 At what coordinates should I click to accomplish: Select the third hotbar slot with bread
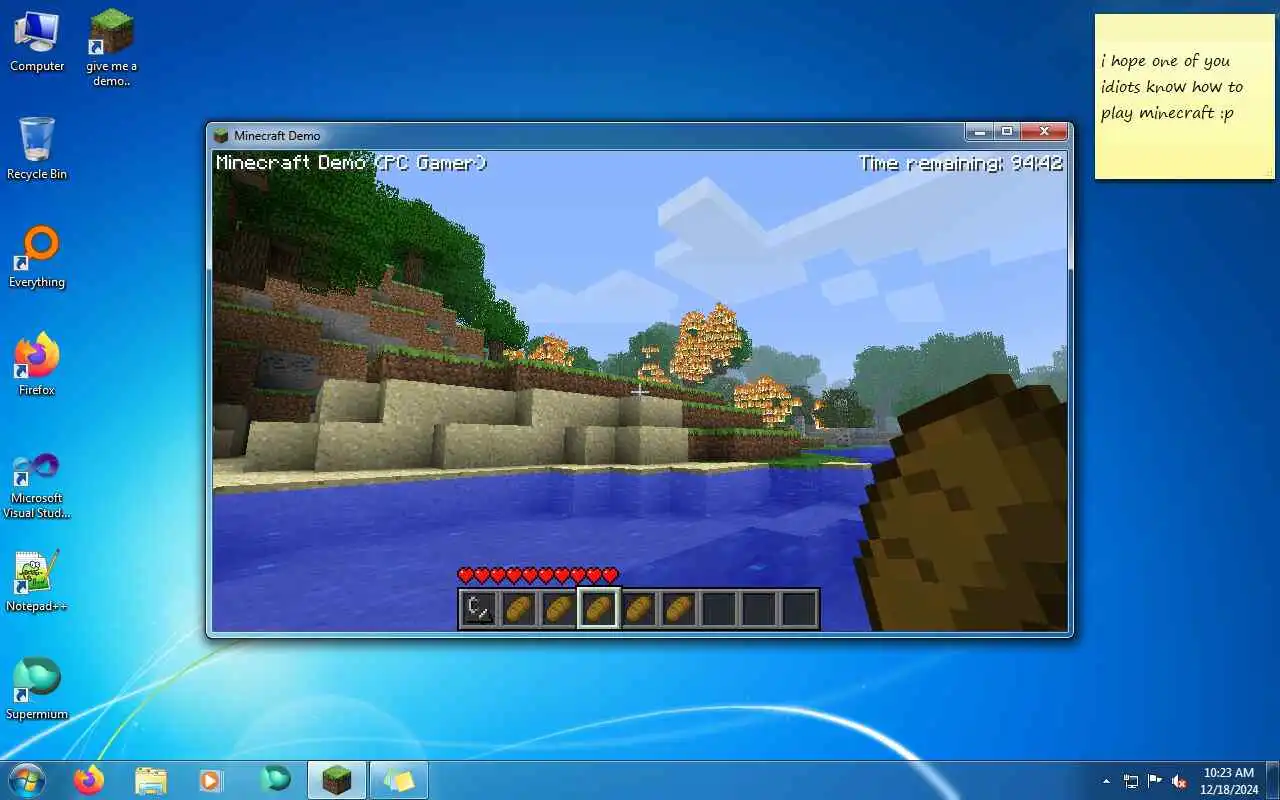tap(559, 608)
